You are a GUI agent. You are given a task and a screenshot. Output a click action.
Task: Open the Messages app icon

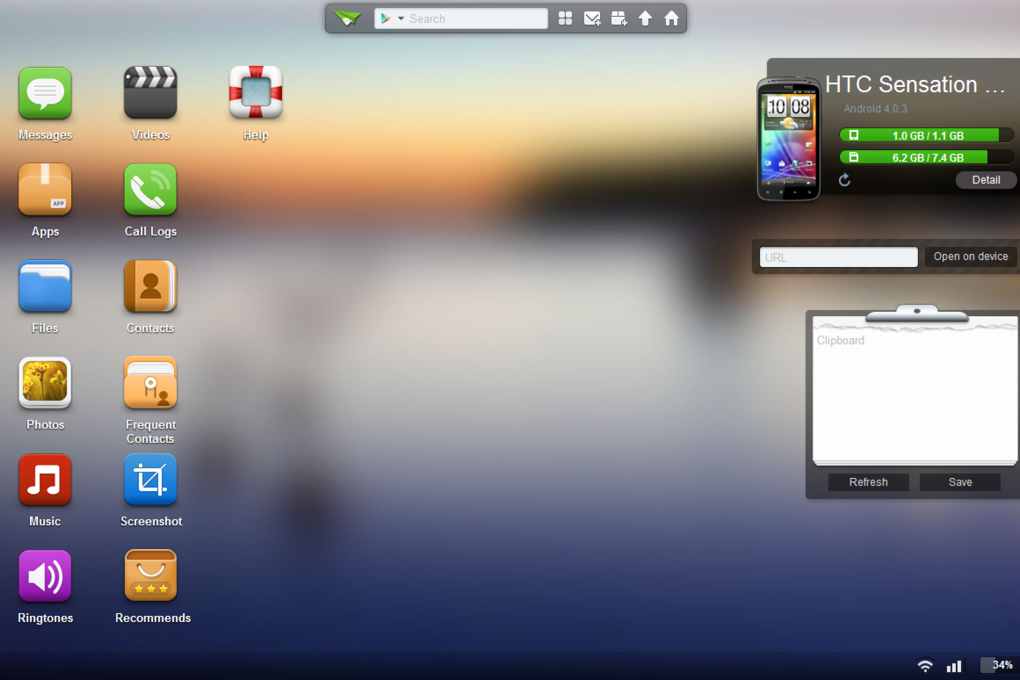[45, 94]
